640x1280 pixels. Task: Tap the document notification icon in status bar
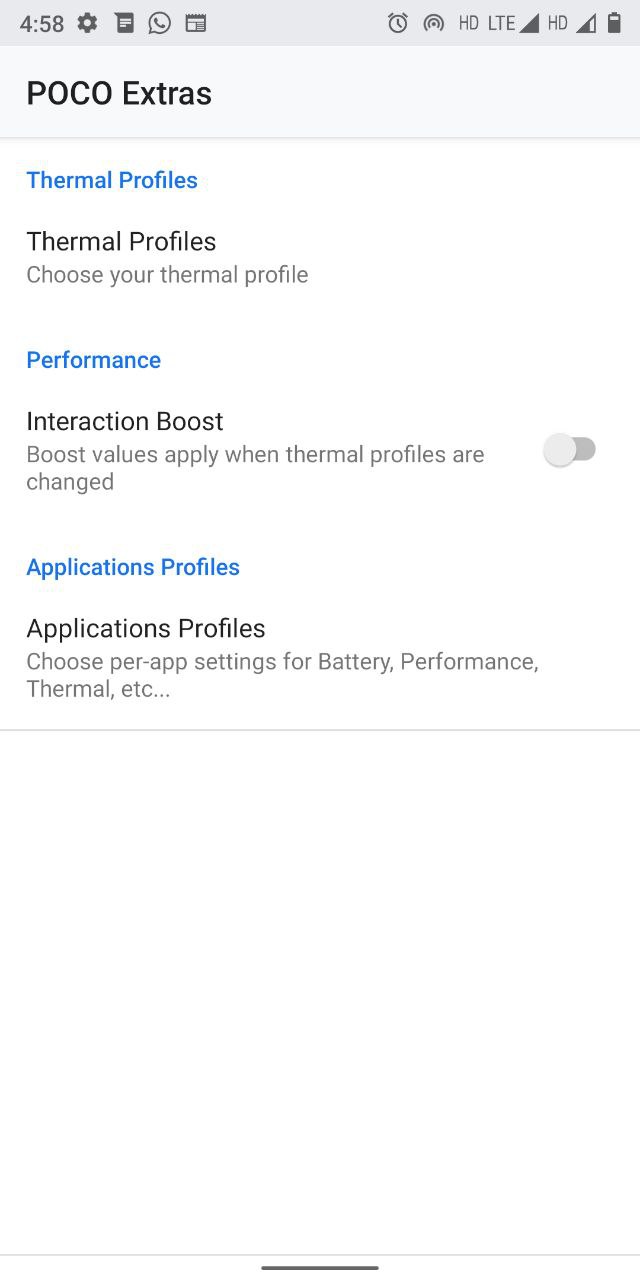click(x=124, y=23)
